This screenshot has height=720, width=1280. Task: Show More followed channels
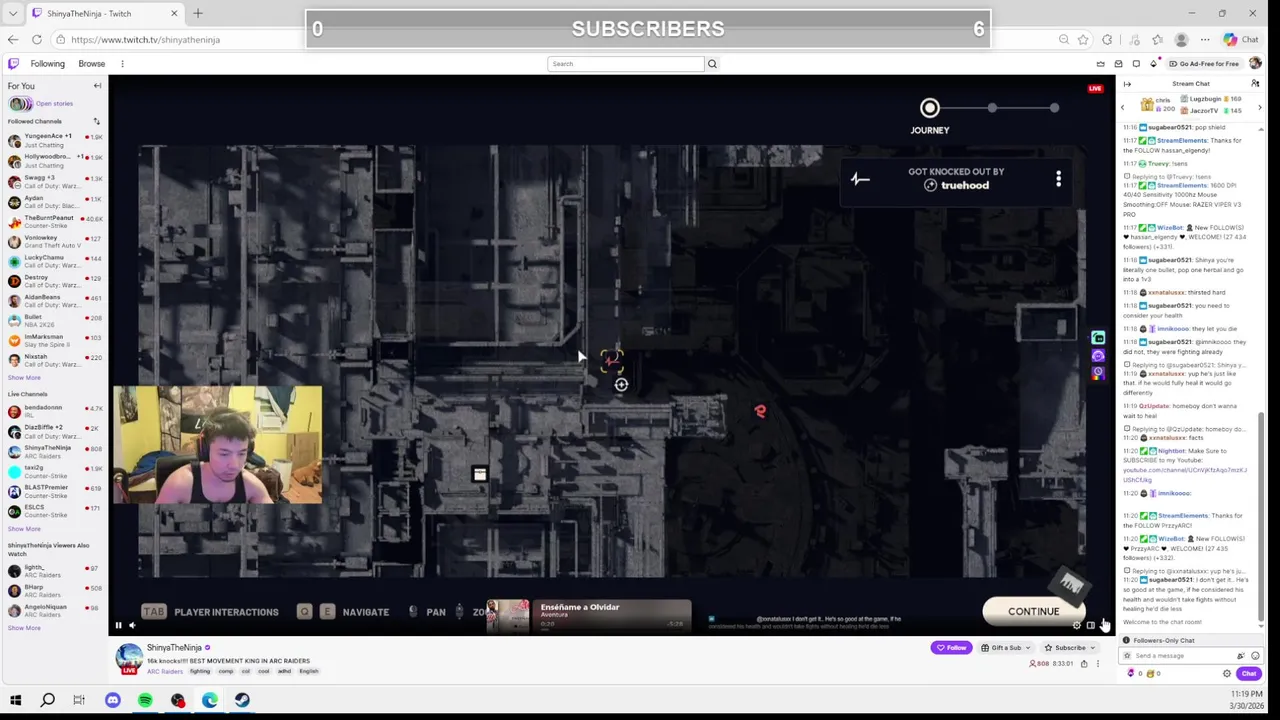tap(25, 377)
